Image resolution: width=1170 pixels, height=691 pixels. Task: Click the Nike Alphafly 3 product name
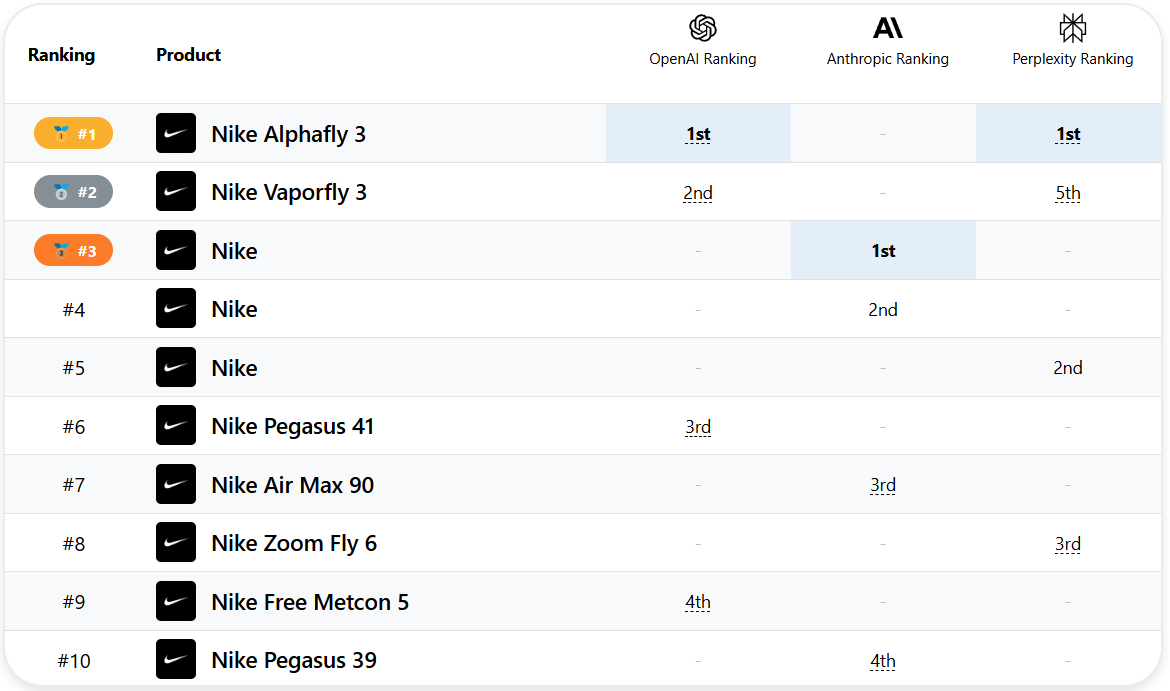pyautogui.click(x=289, y=134)
